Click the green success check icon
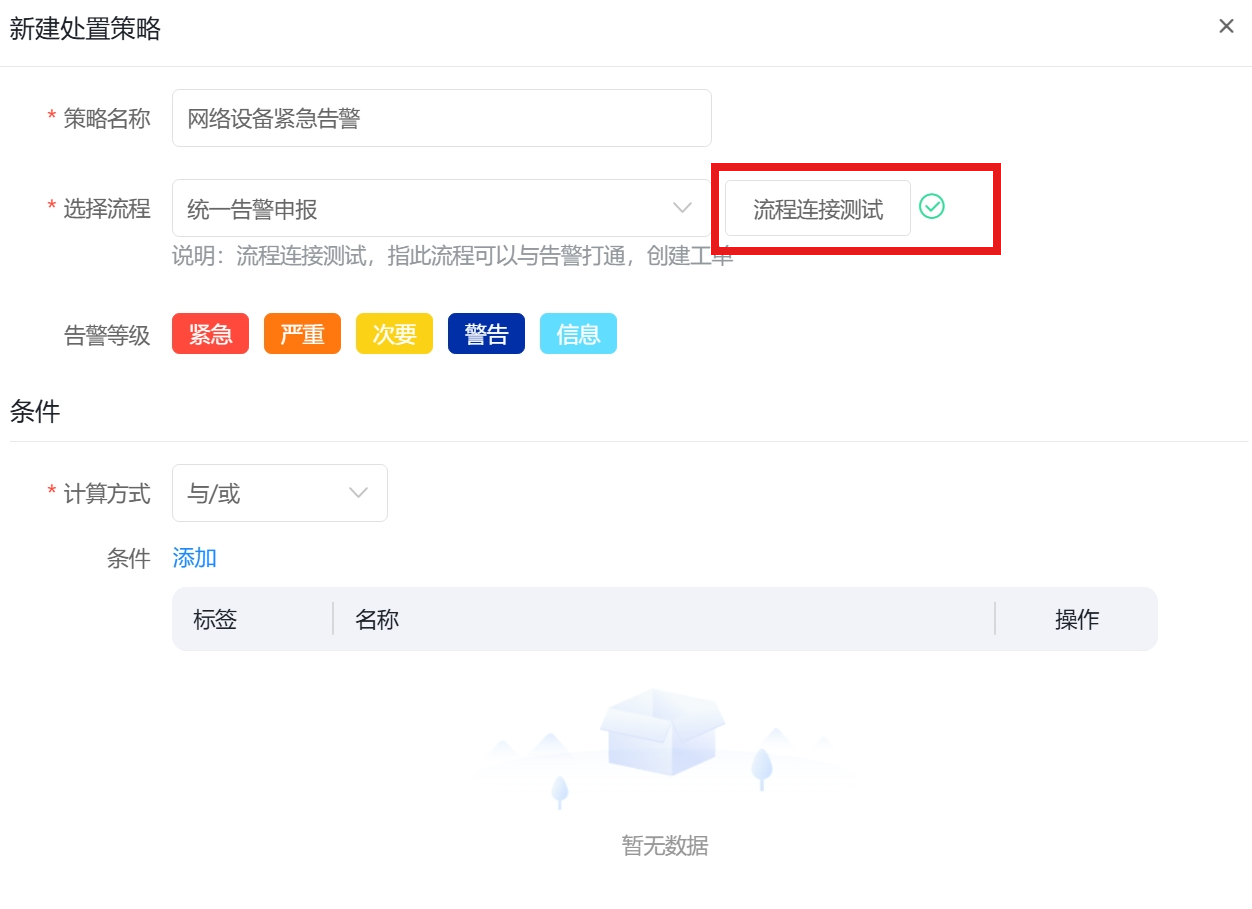The height and width of the screenshot is (909, 1252). pos(932,207)
